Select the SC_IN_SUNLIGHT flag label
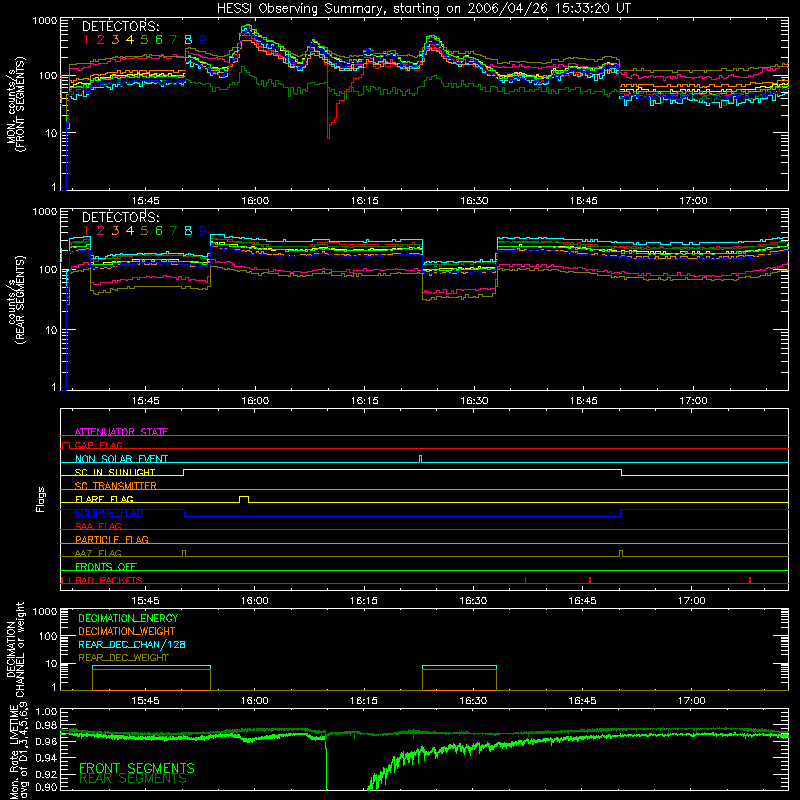800x800 pixels. pos(115,472)
